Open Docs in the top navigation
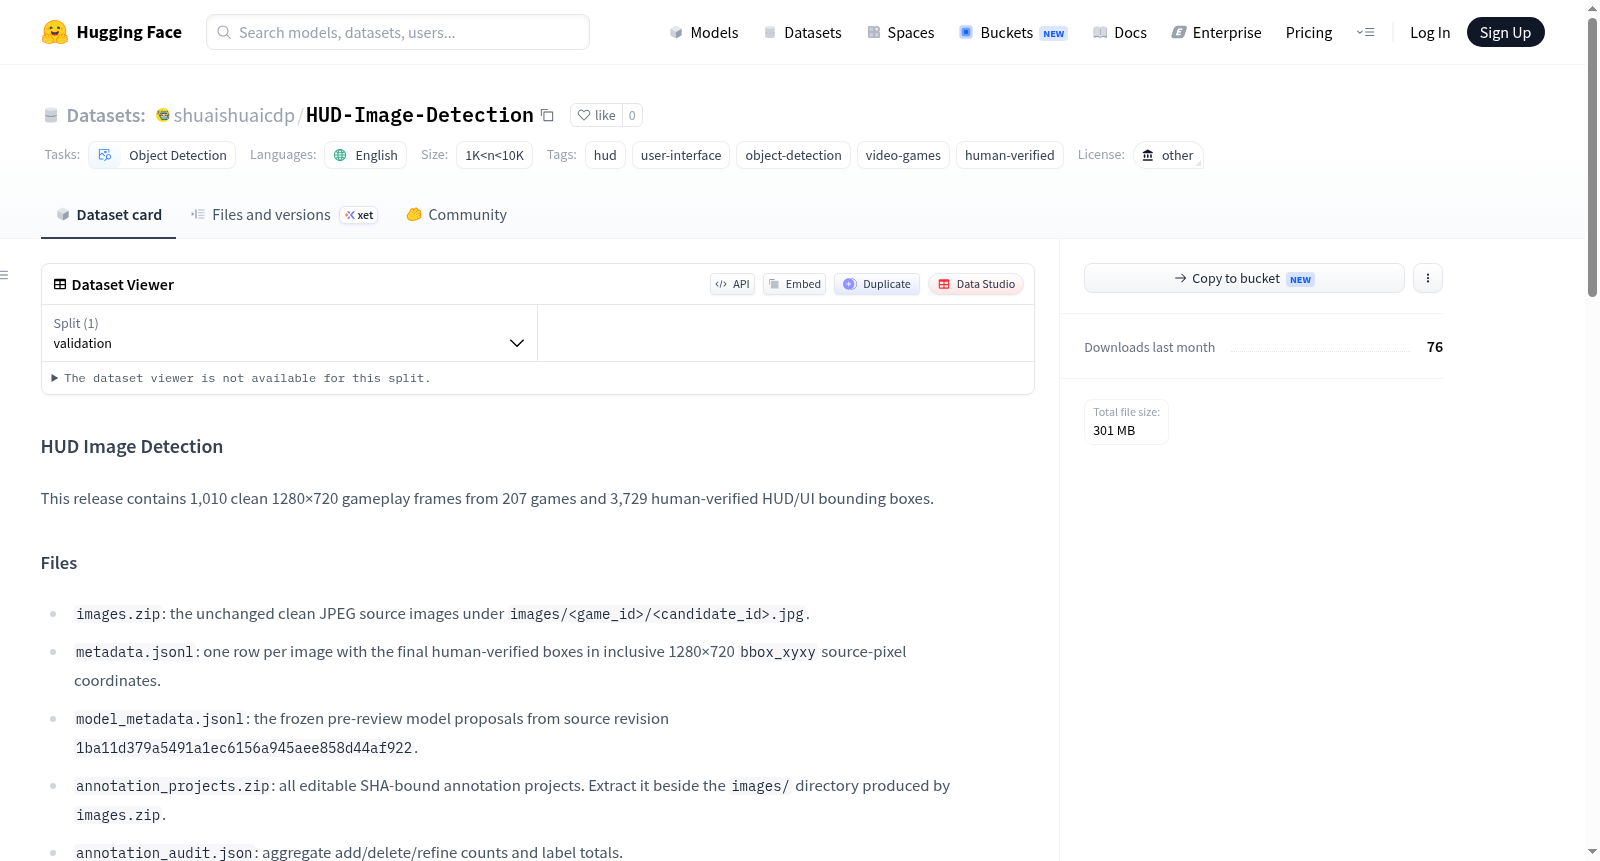Image resolution: width=1600 pixels, height=861 pixels. coord(1119,32)
